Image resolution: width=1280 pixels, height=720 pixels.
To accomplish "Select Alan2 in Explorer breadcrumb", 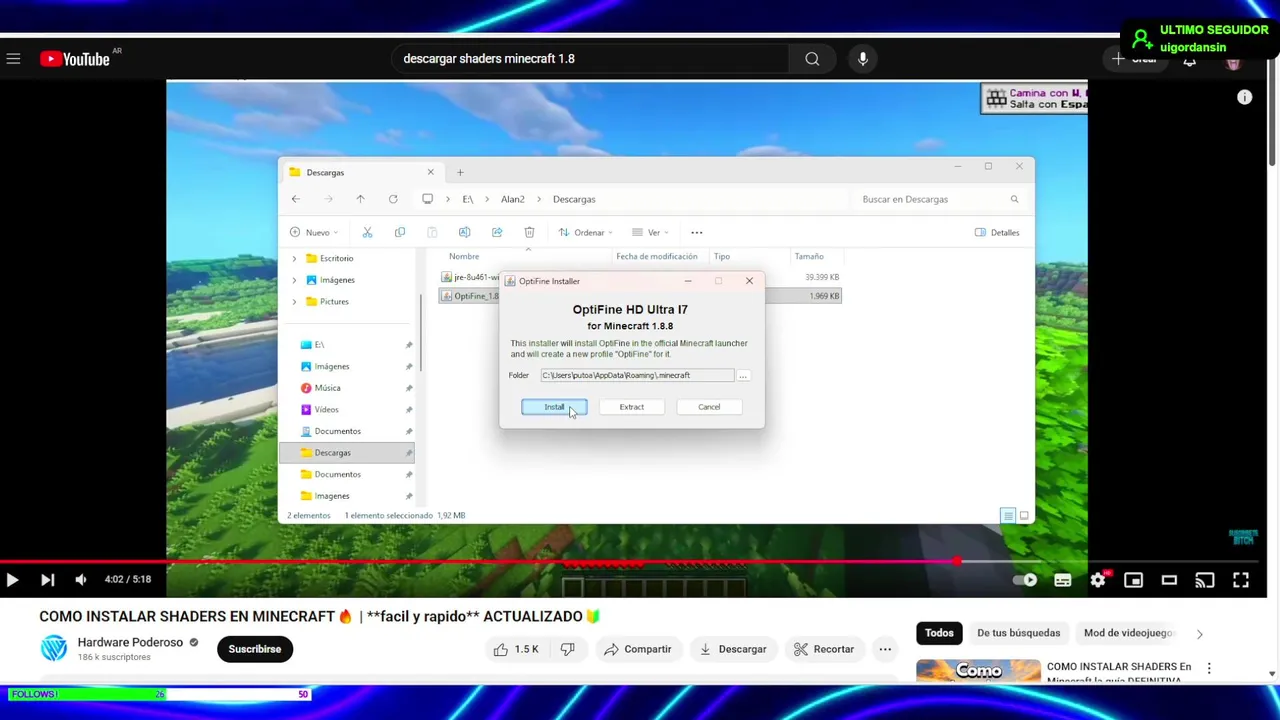I will click(512, 199).
